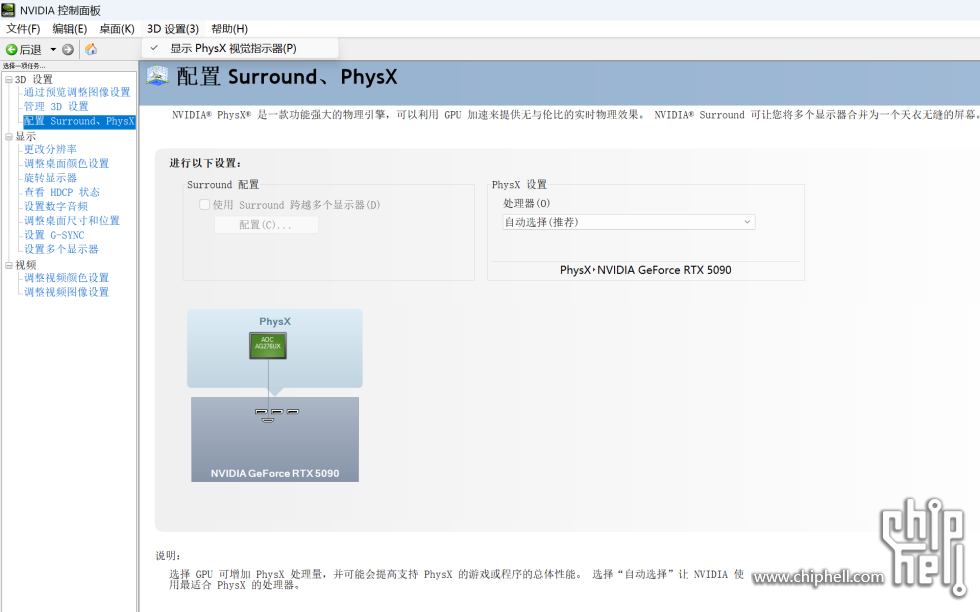Viewport: 980px width, 612px height.
Task: Click the 后退 button label
Action: coord(31,49)
